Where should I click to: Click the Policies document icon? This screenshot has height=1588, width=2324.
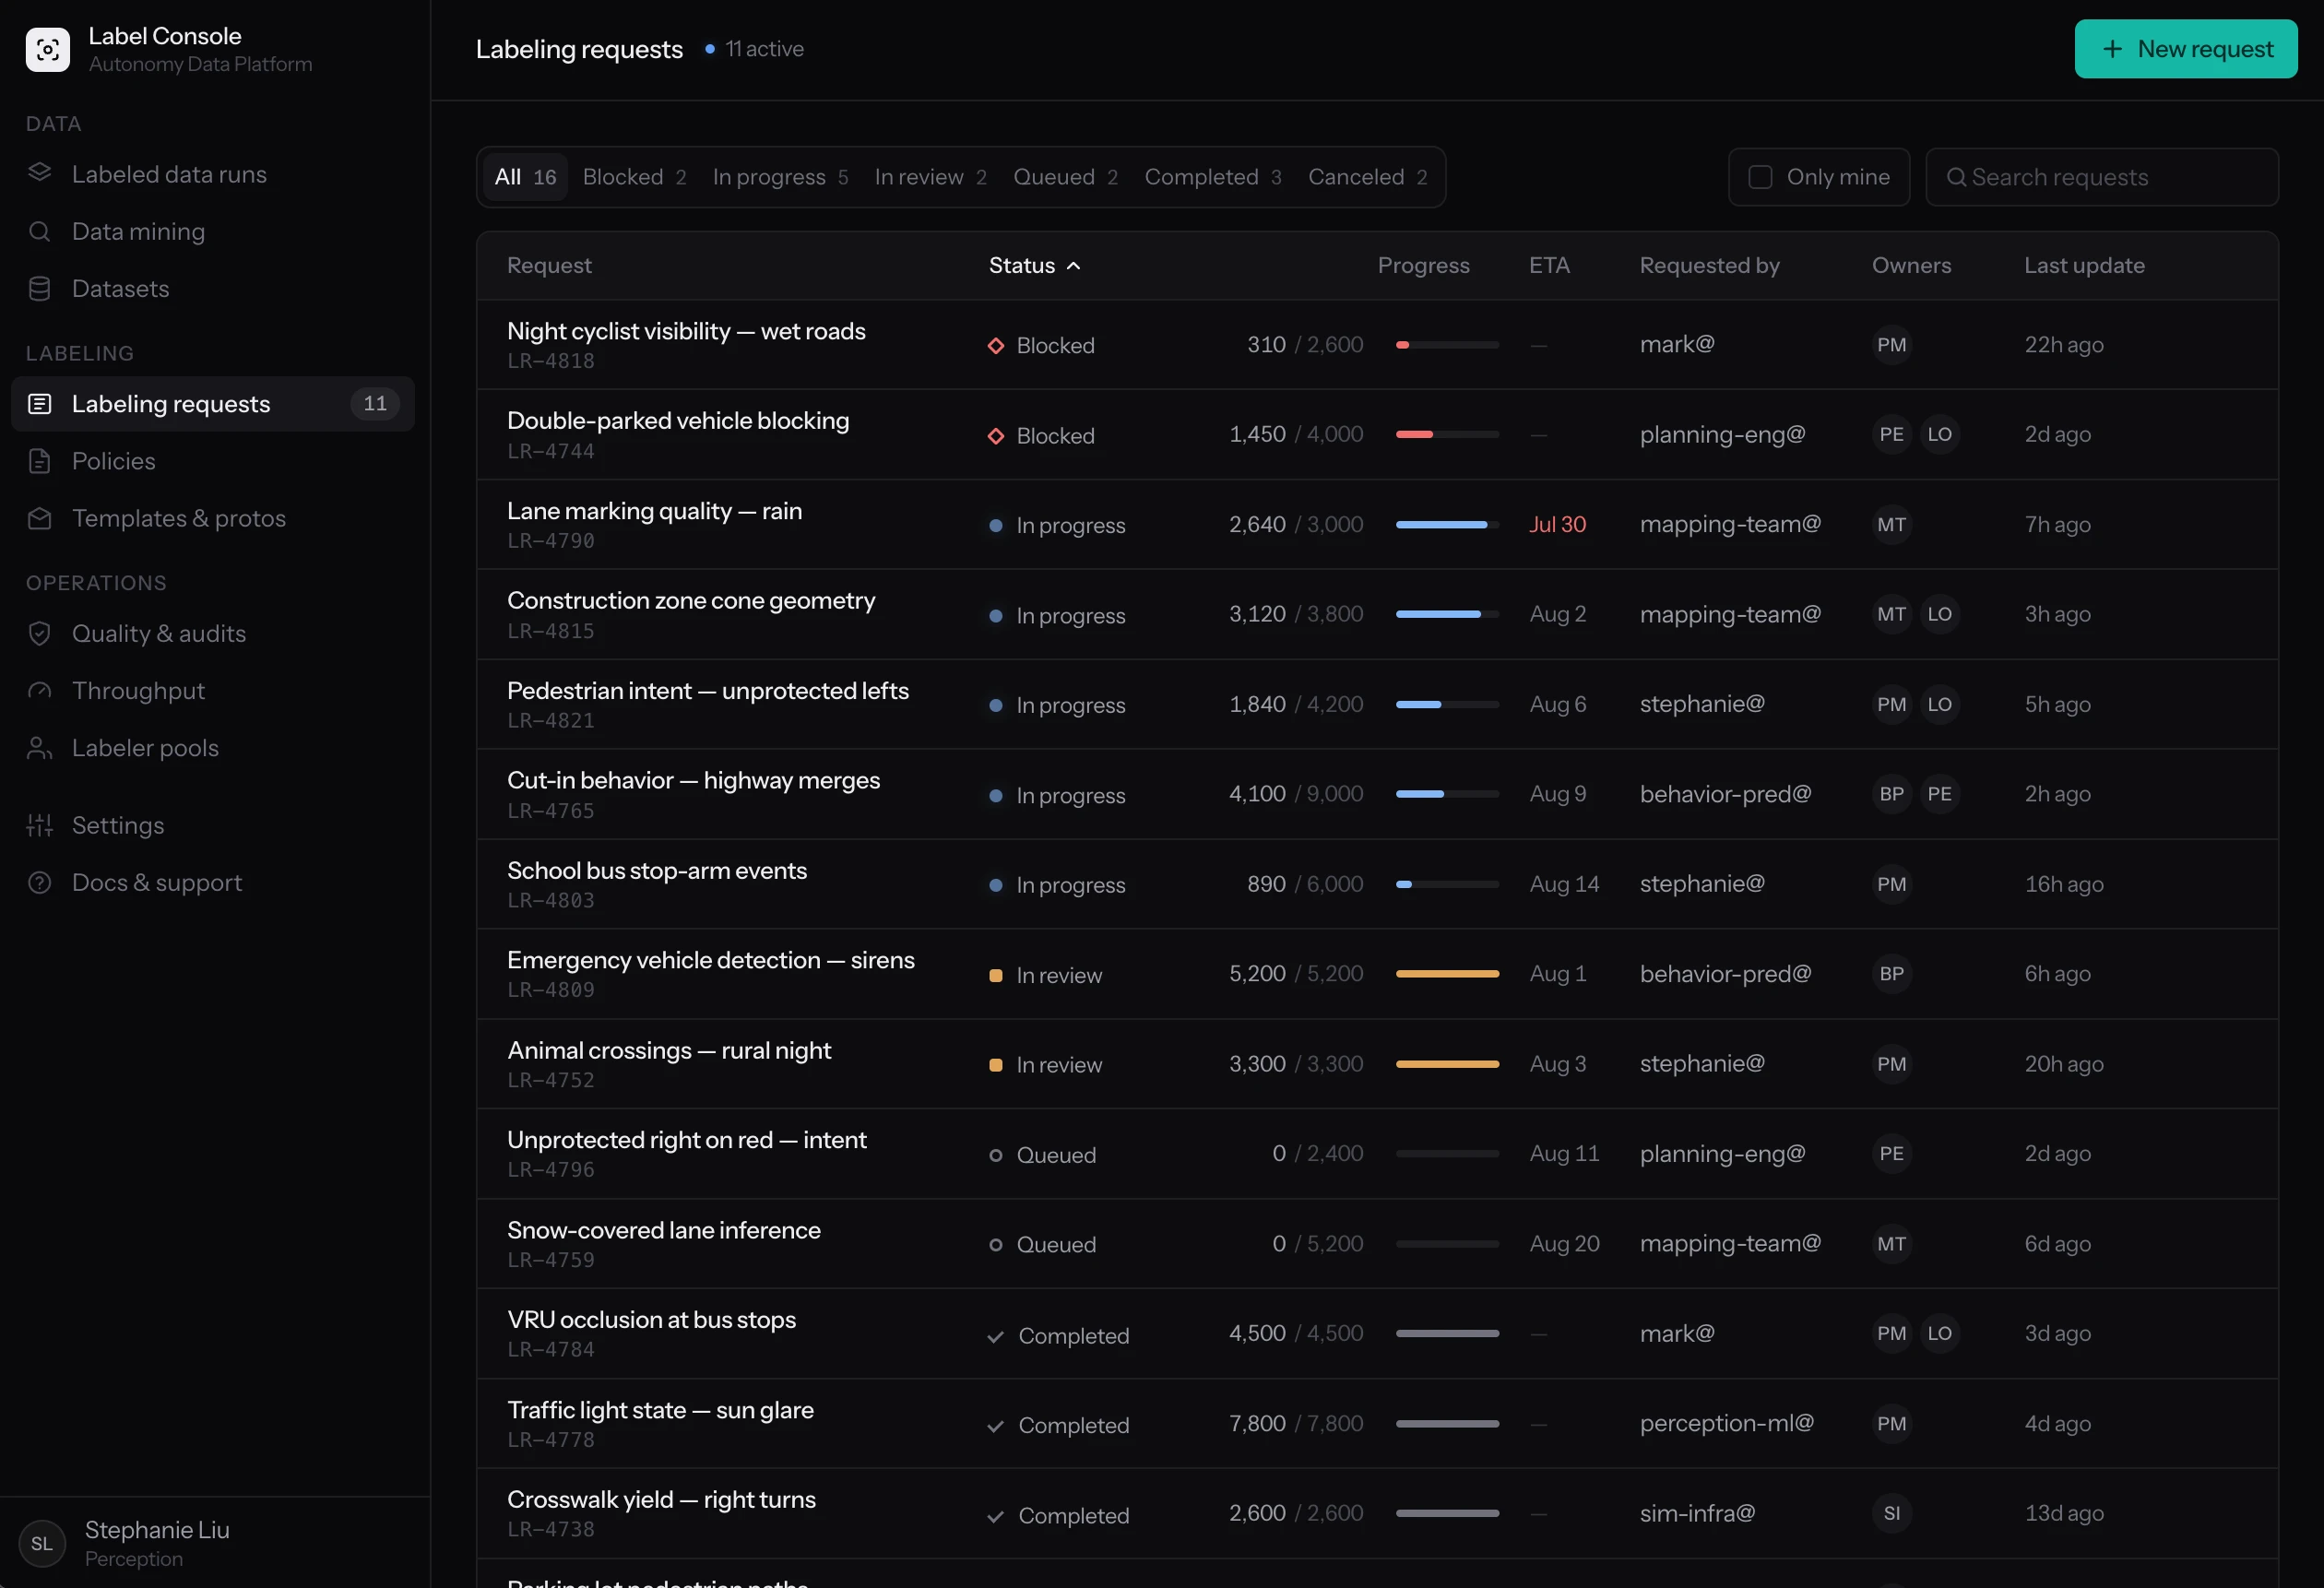click(x=39, y=461)
